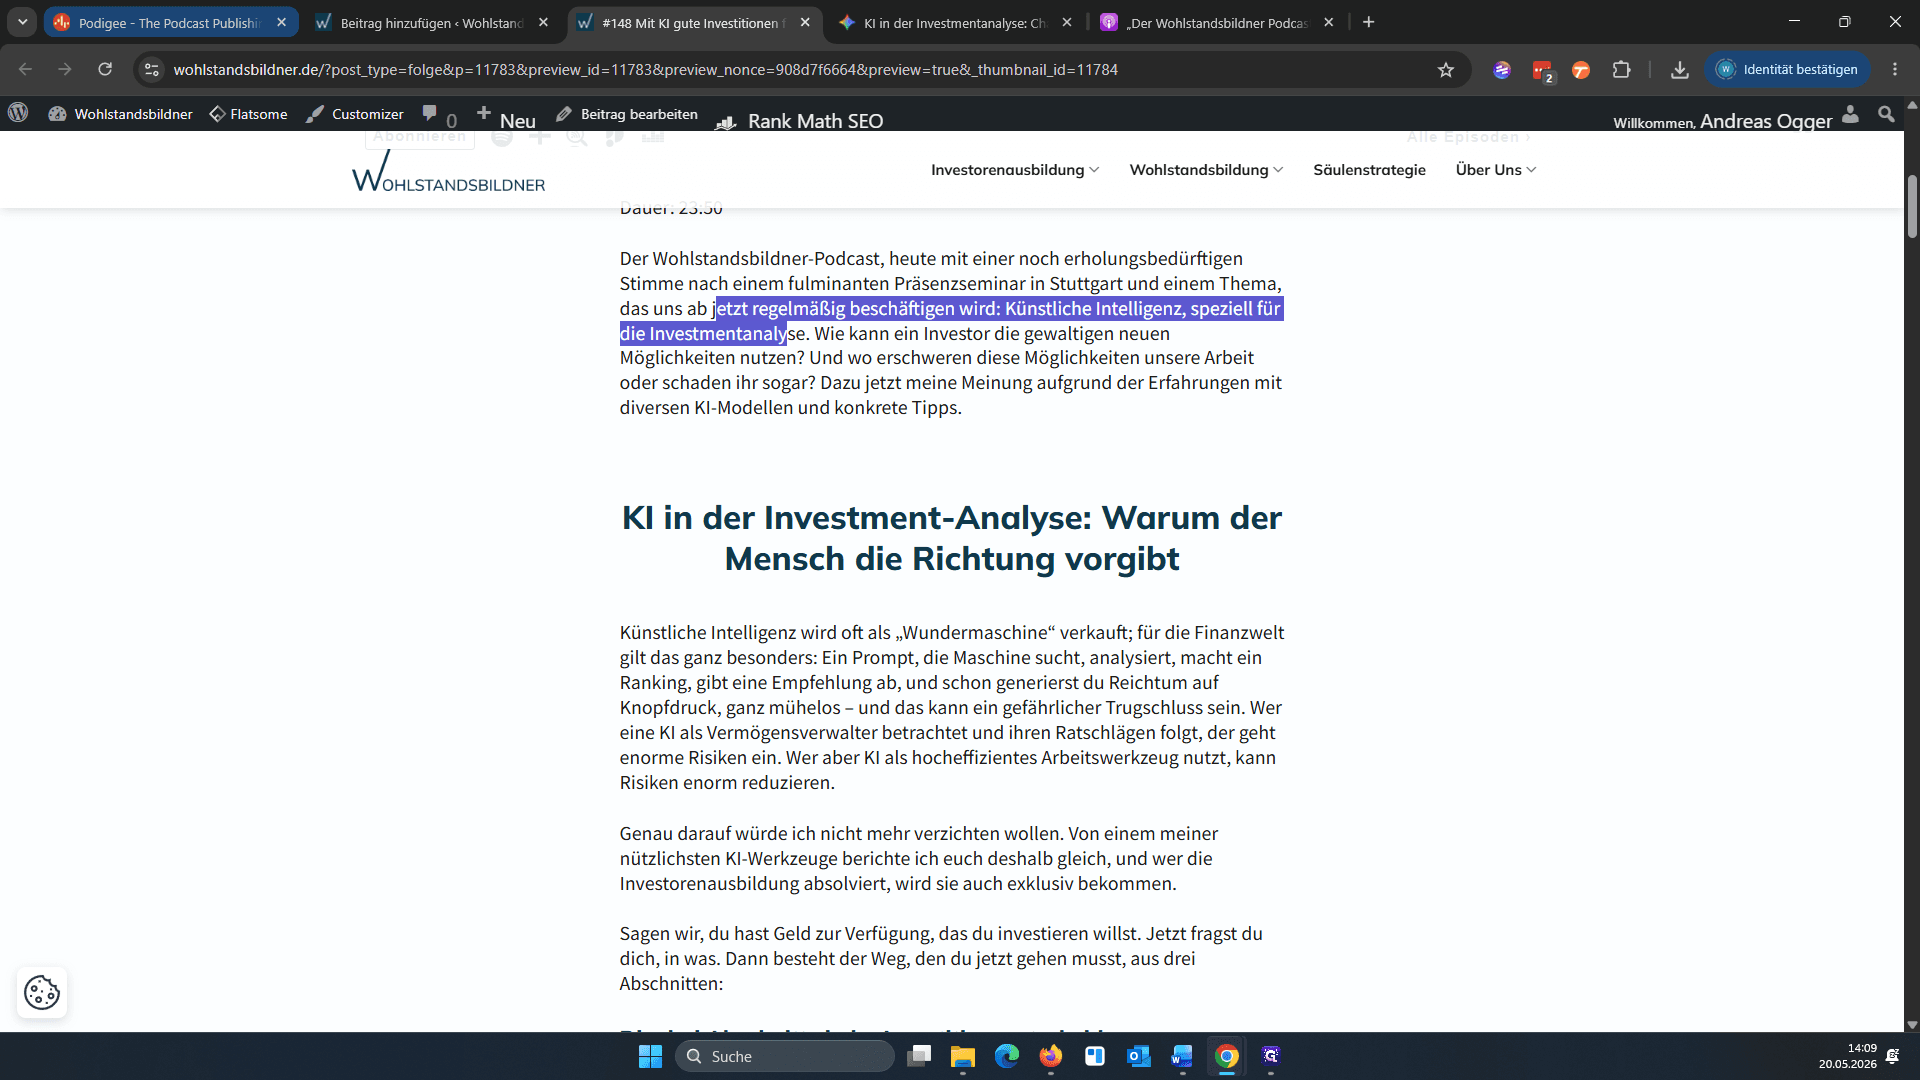Open the Chrome three-dot menu
The height and width of the screenshot is (1080, 1920).
tap(1895, 69)
